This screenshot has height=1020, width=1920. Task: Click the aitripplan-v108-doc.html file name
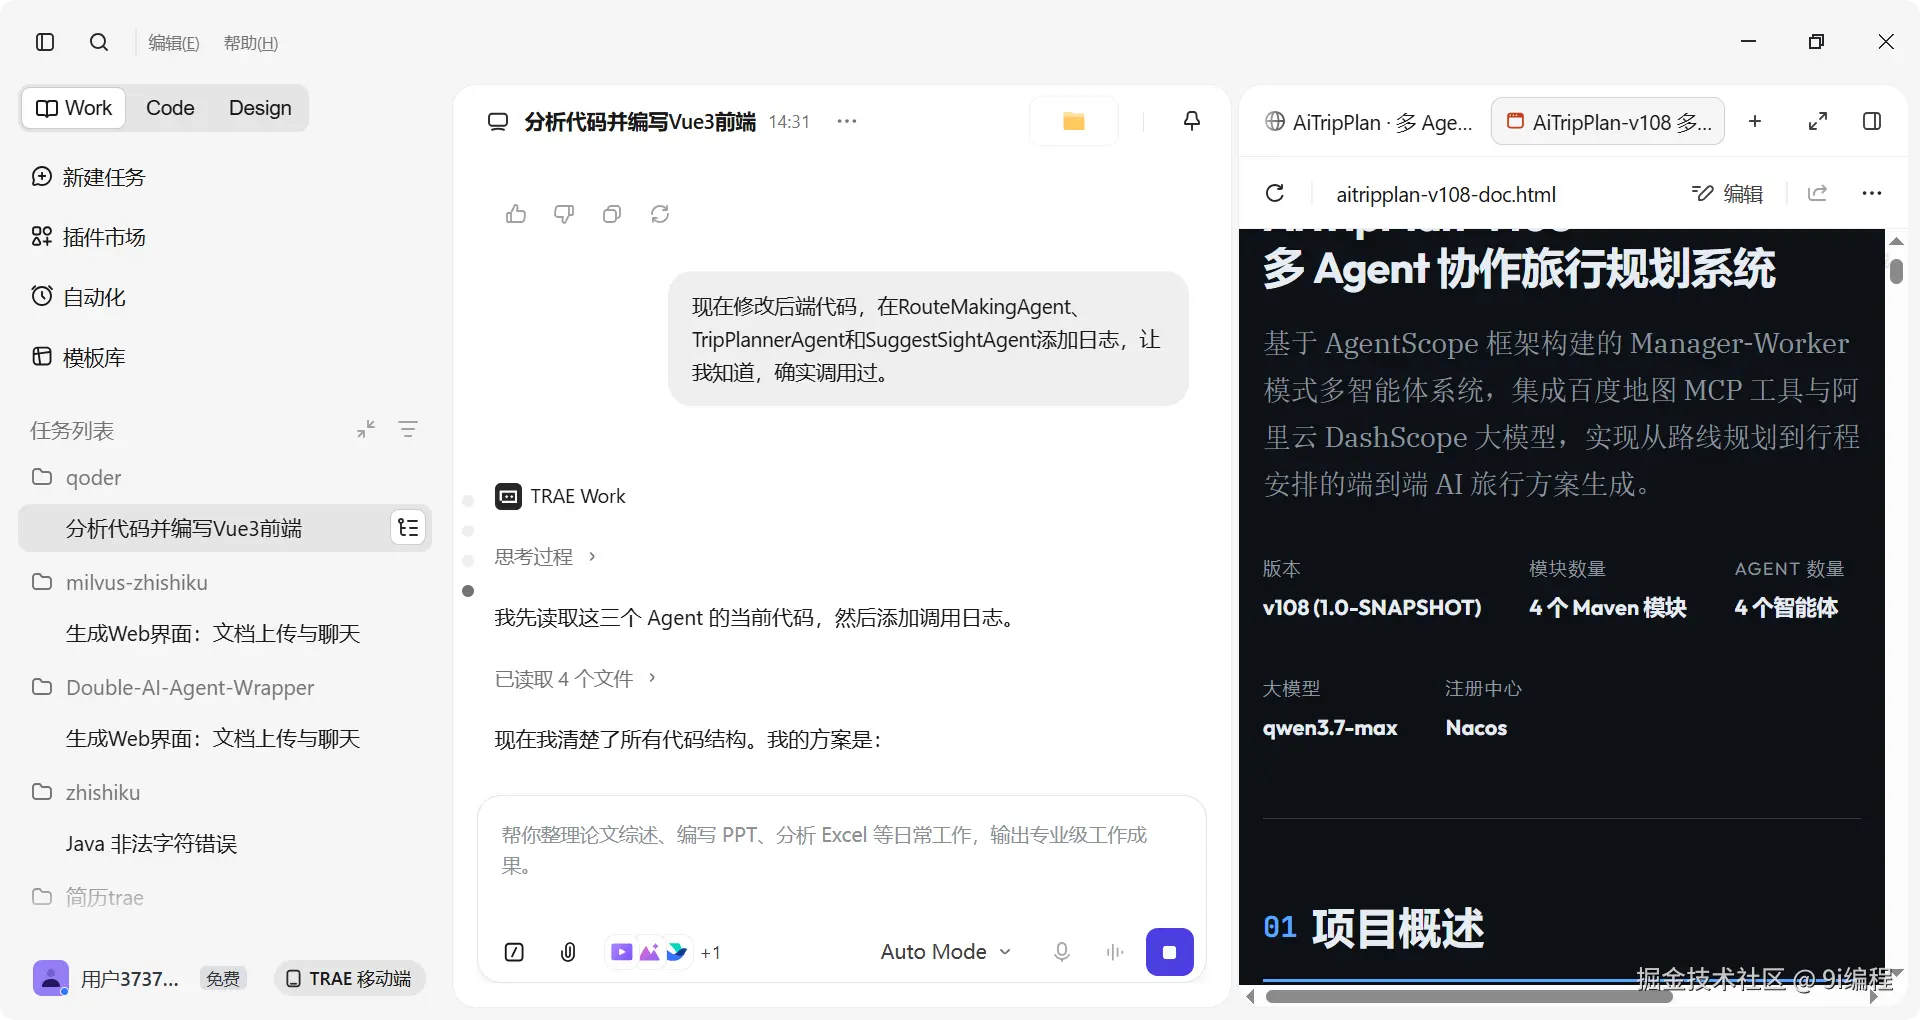tap(1446, 194)
